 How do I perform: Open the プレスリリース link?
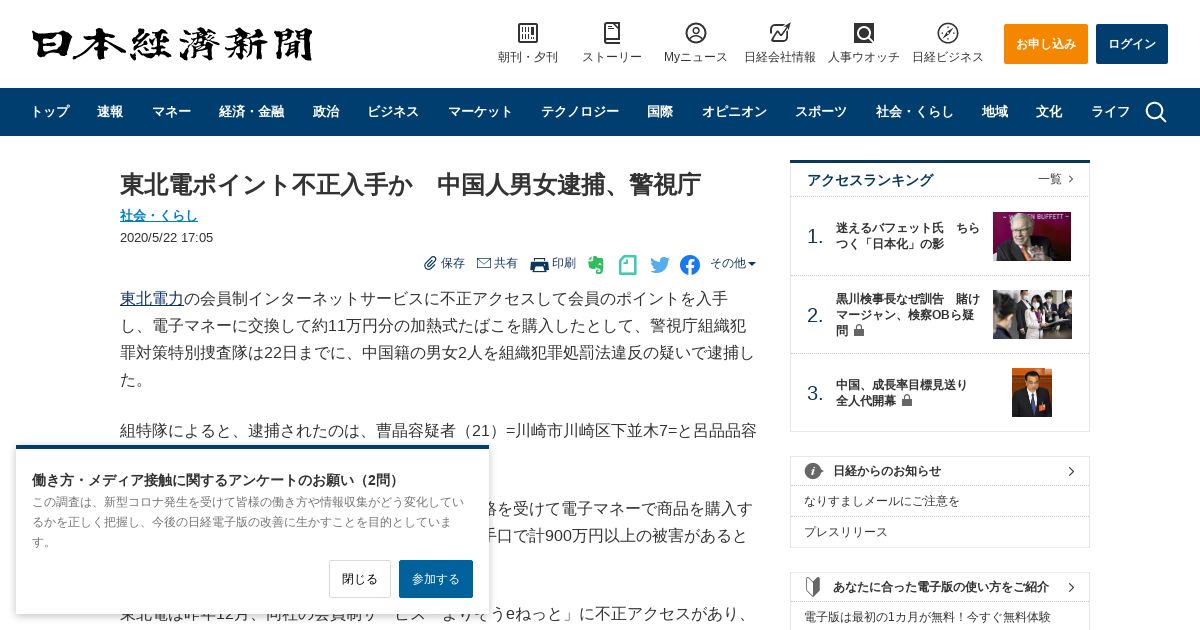[x=846, y=532]
